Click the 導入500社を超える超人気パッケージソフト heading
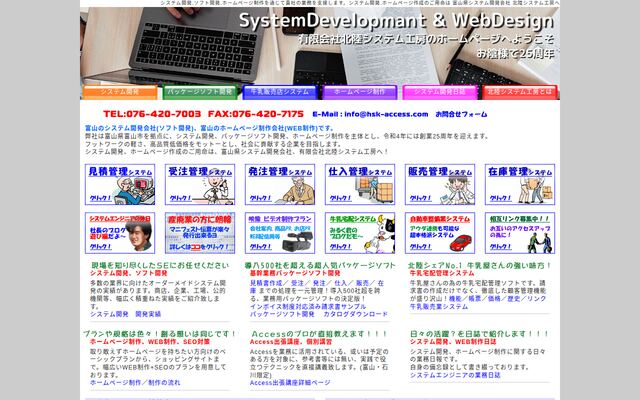 point(320,265)
